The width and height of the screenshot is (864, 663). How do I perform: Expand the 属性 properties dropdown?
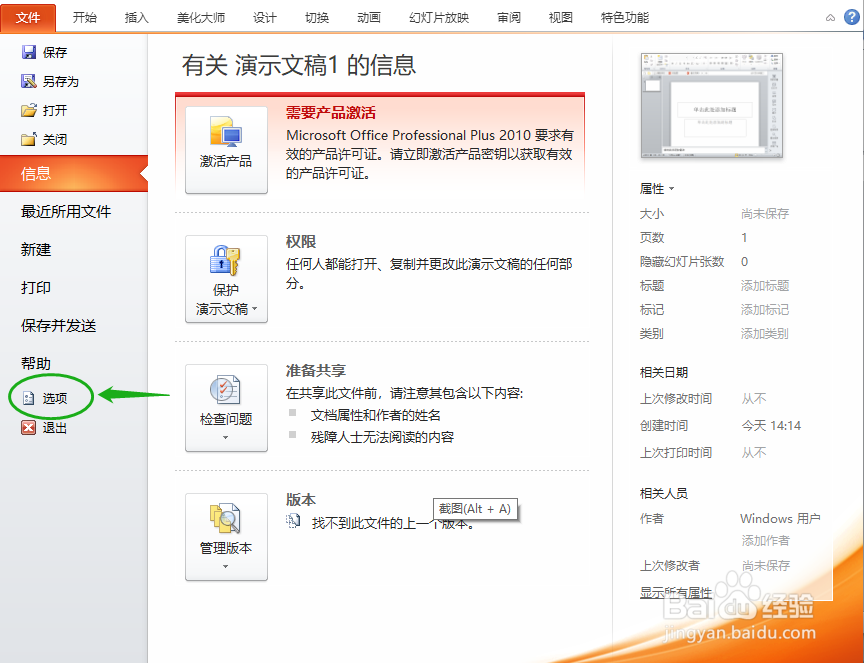click(657, 188)
